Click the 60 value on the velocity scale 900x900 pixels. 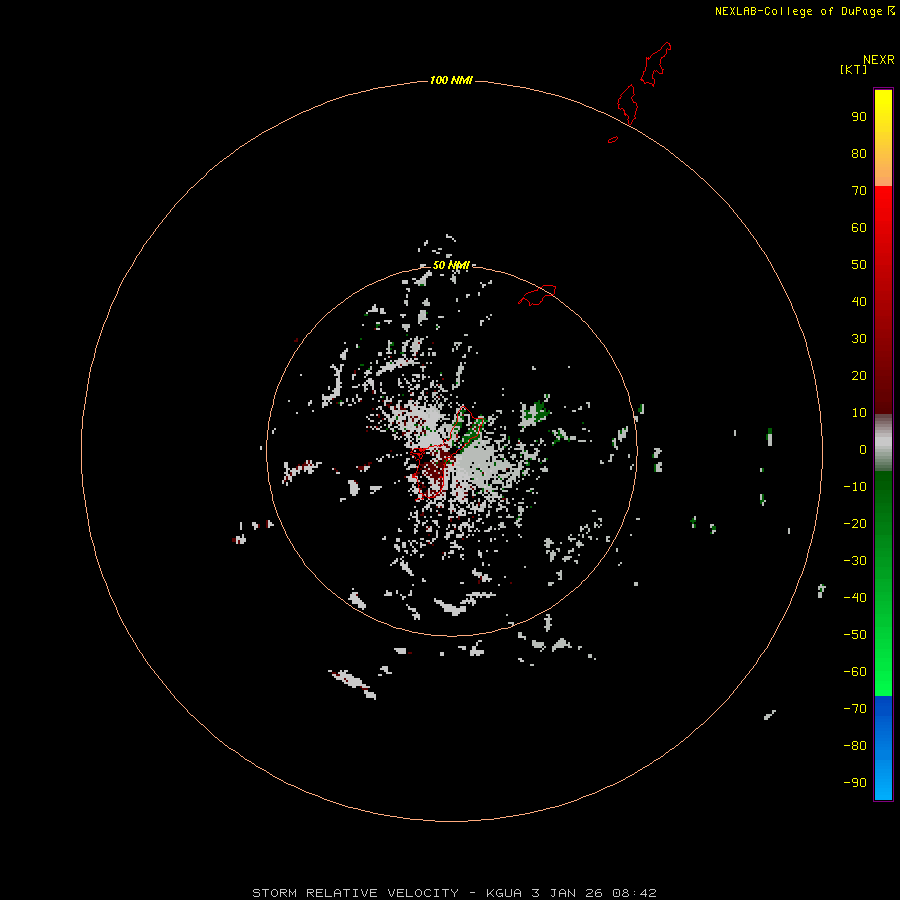tap(859, 228)
